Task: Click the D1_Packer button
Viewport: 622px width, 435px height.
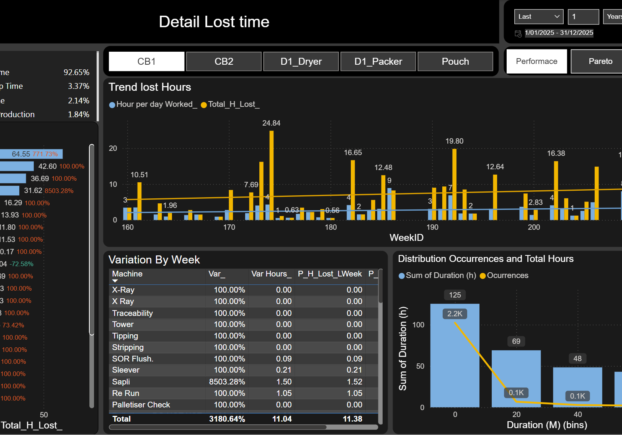Action: 378,61
